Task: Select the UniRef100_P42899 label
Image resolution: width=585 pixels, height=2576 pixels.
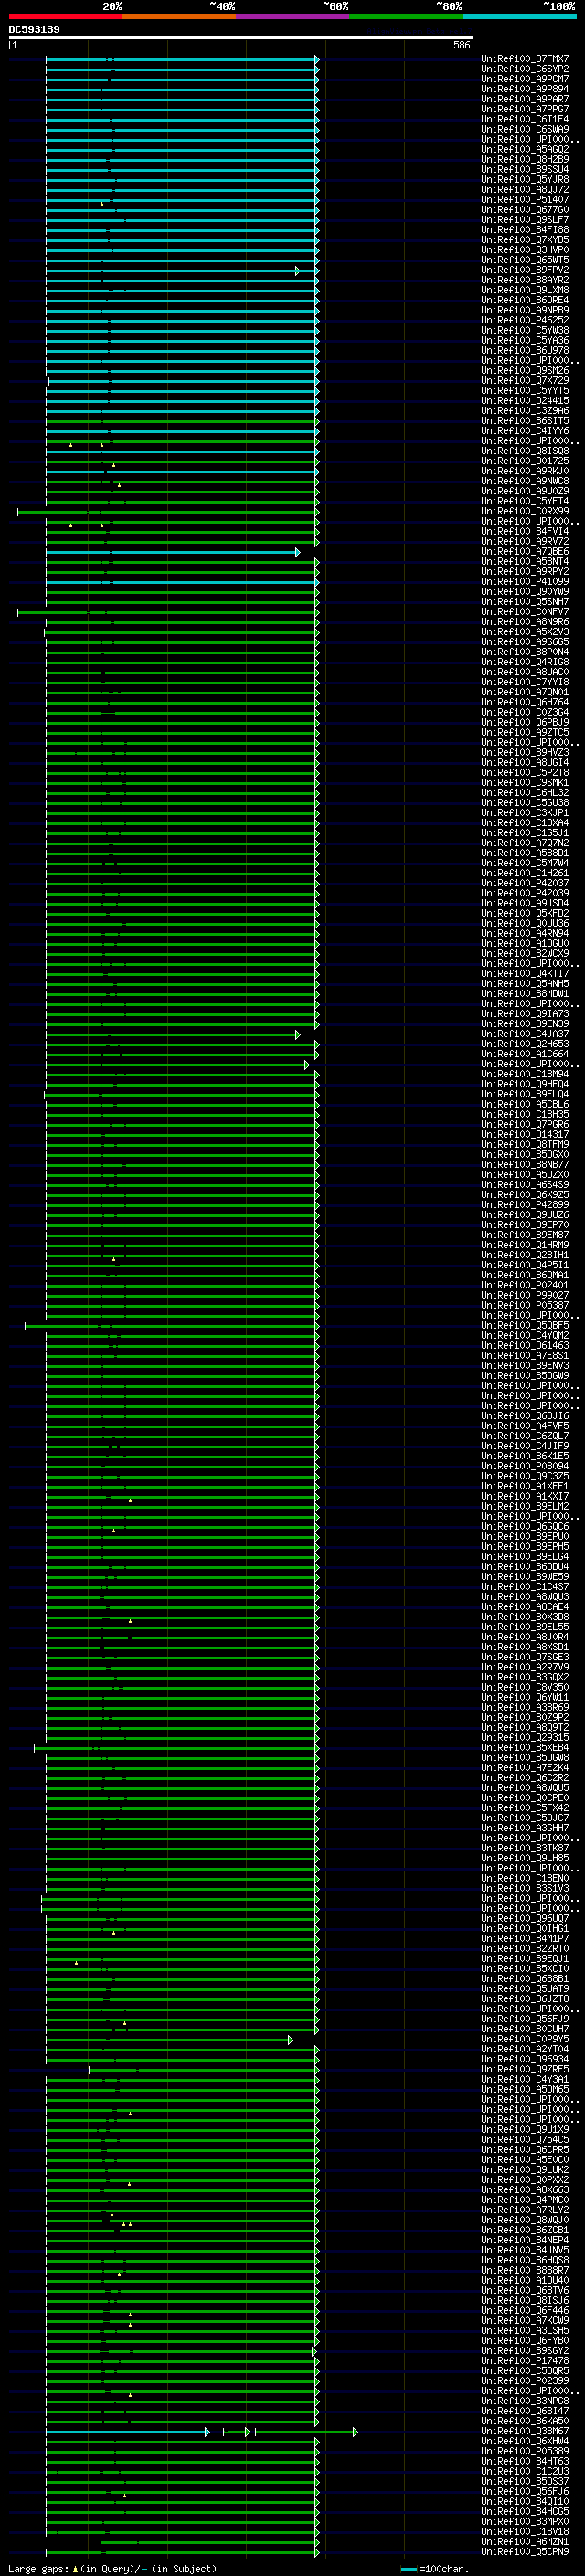Action: coord(525,1205)
